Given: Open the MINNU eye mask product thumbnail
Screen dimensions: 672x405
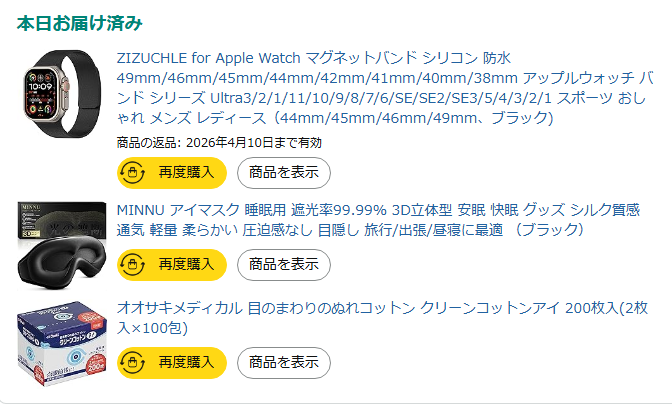Looking at the screenshot, I should tap(62, 240).
